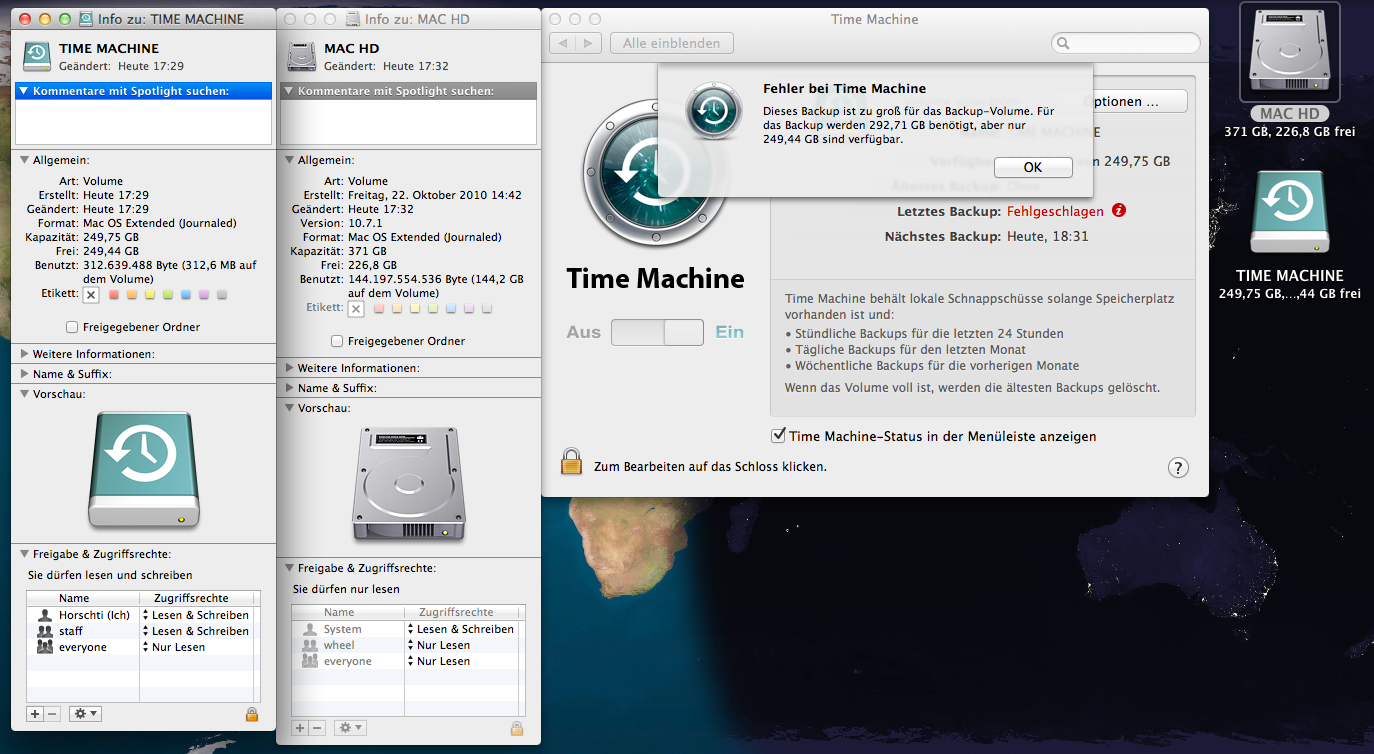Go back using the left arrow in Time Machine preferences

point(563,43)
